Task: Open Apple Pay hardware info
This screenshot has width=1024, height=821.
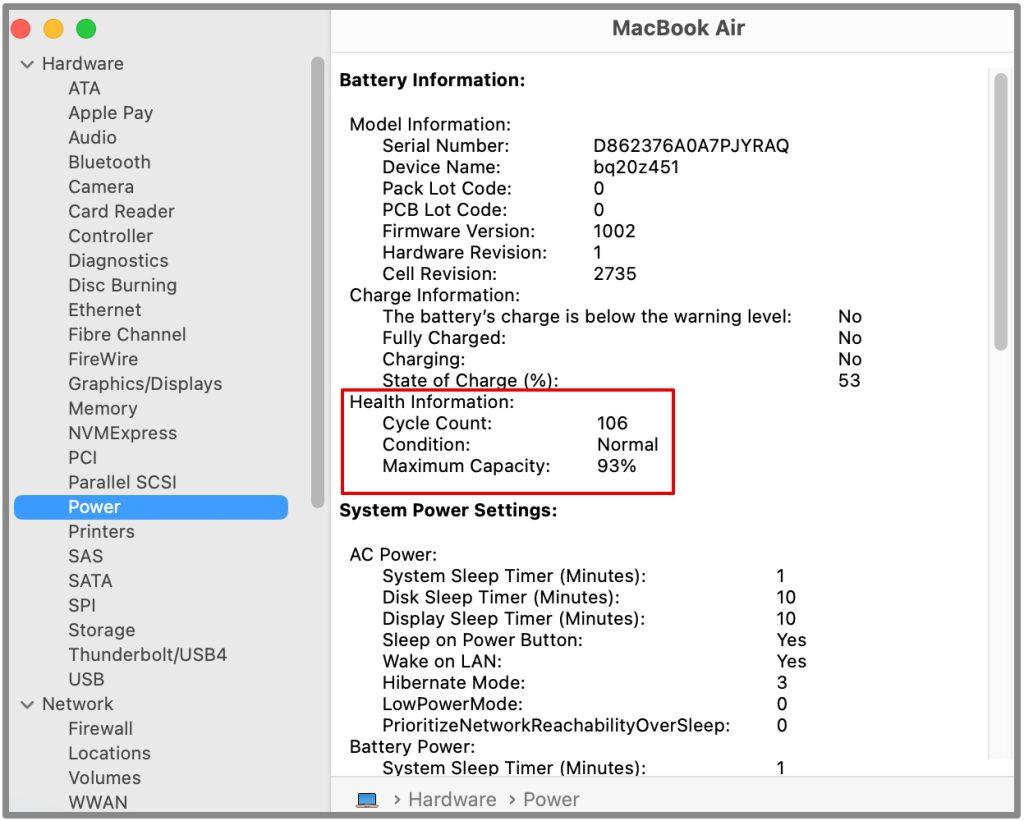Action: pyautogui.click(x=110, y=113)
